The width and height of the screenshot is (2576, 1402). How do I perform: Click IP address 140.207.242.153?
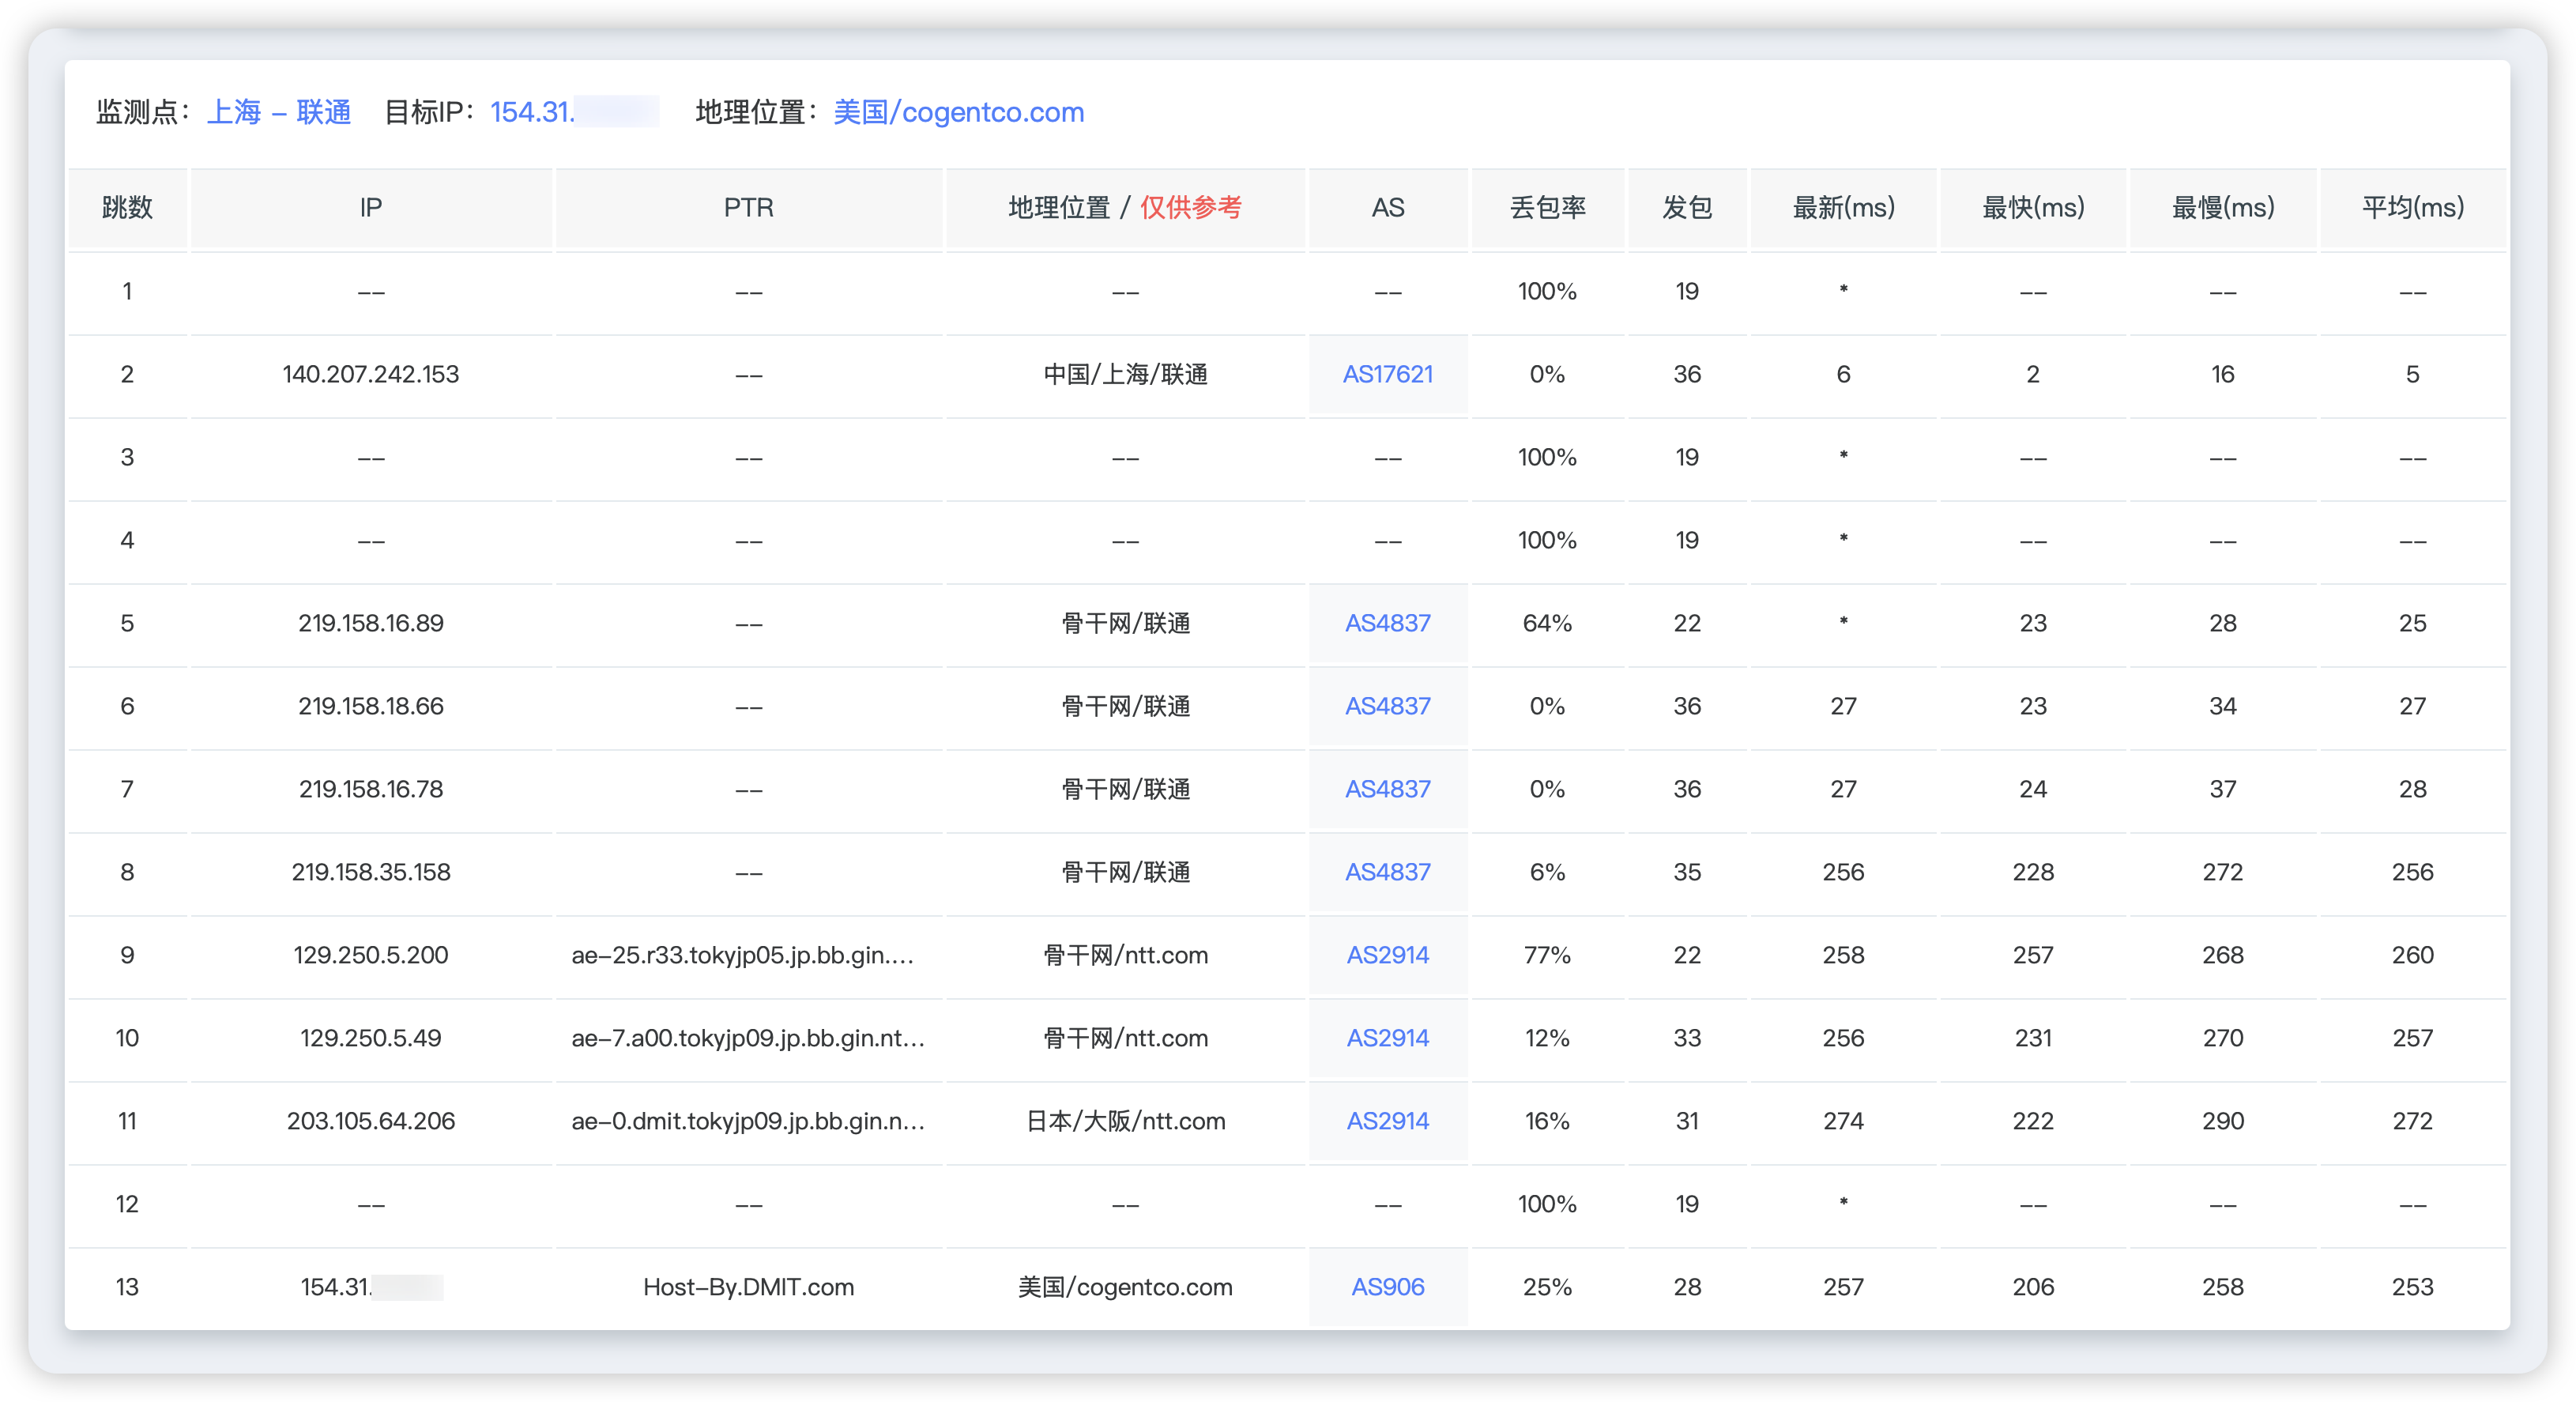[370, 374]
